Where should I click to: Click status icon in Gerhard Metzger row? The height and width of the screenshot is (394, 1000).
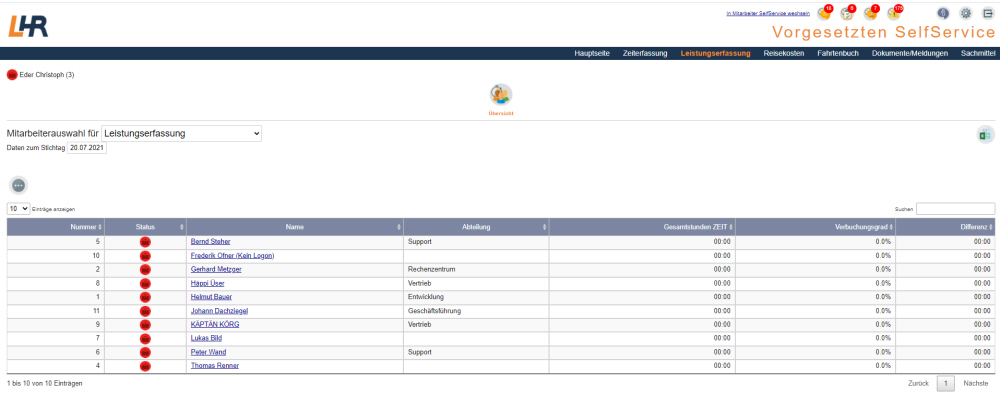tap(145, 270)
